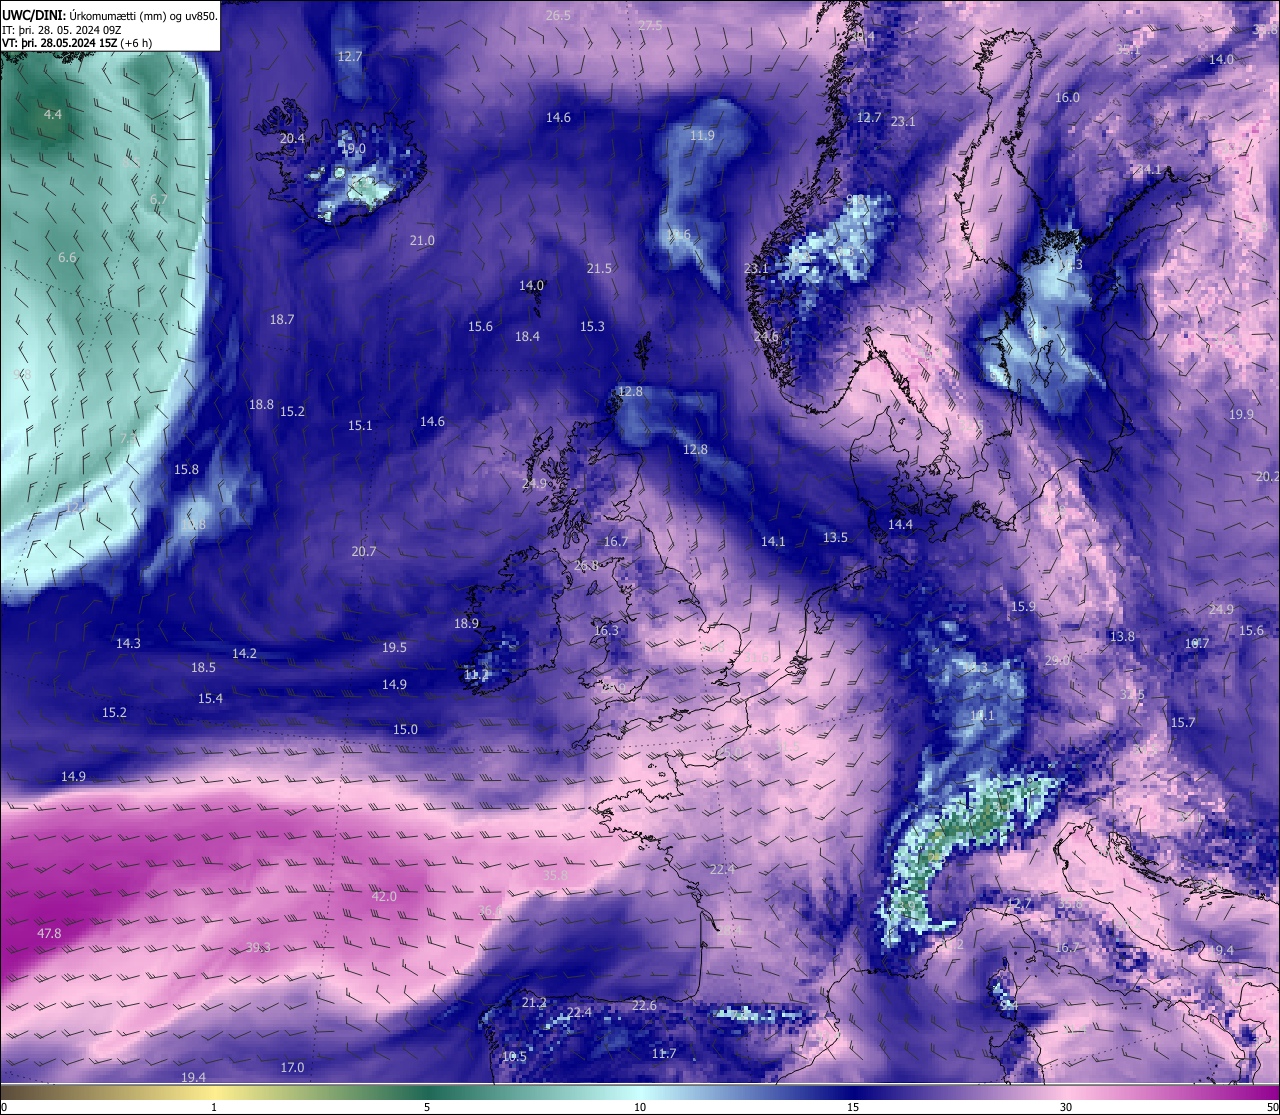Click the color scale tick label 1

pyautogui.click(x=214, y=1107)
